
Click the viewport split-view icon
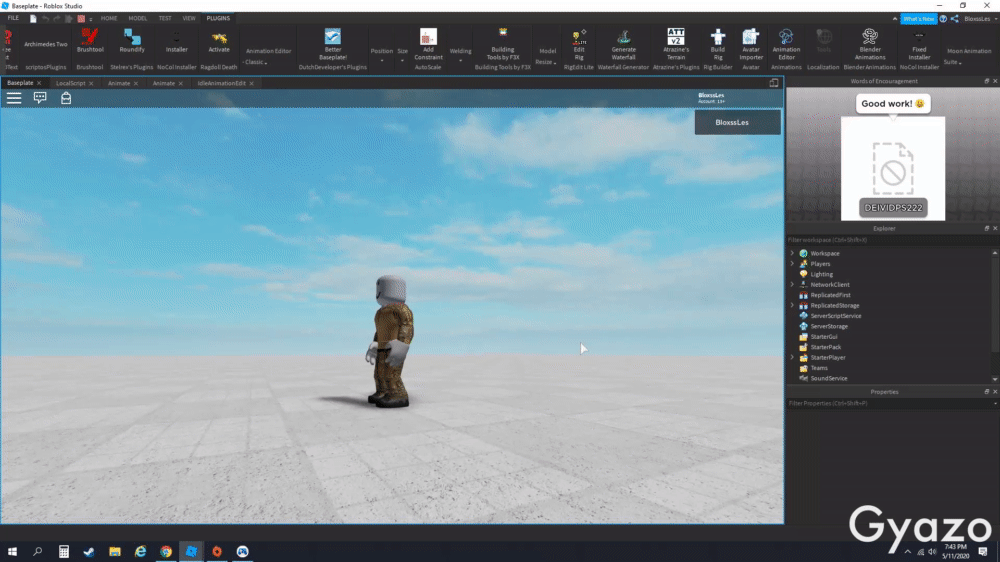[774, 83]
